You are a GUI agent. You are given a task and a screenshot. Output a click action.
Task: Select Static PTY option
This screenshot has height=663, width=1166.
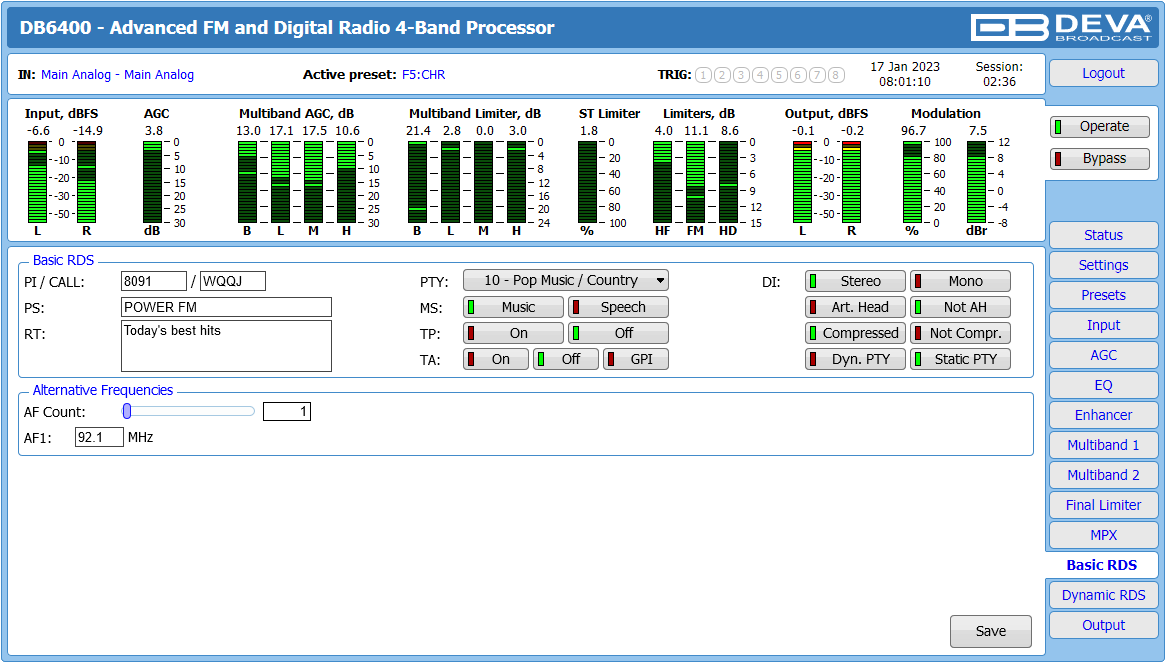(960, 359)
